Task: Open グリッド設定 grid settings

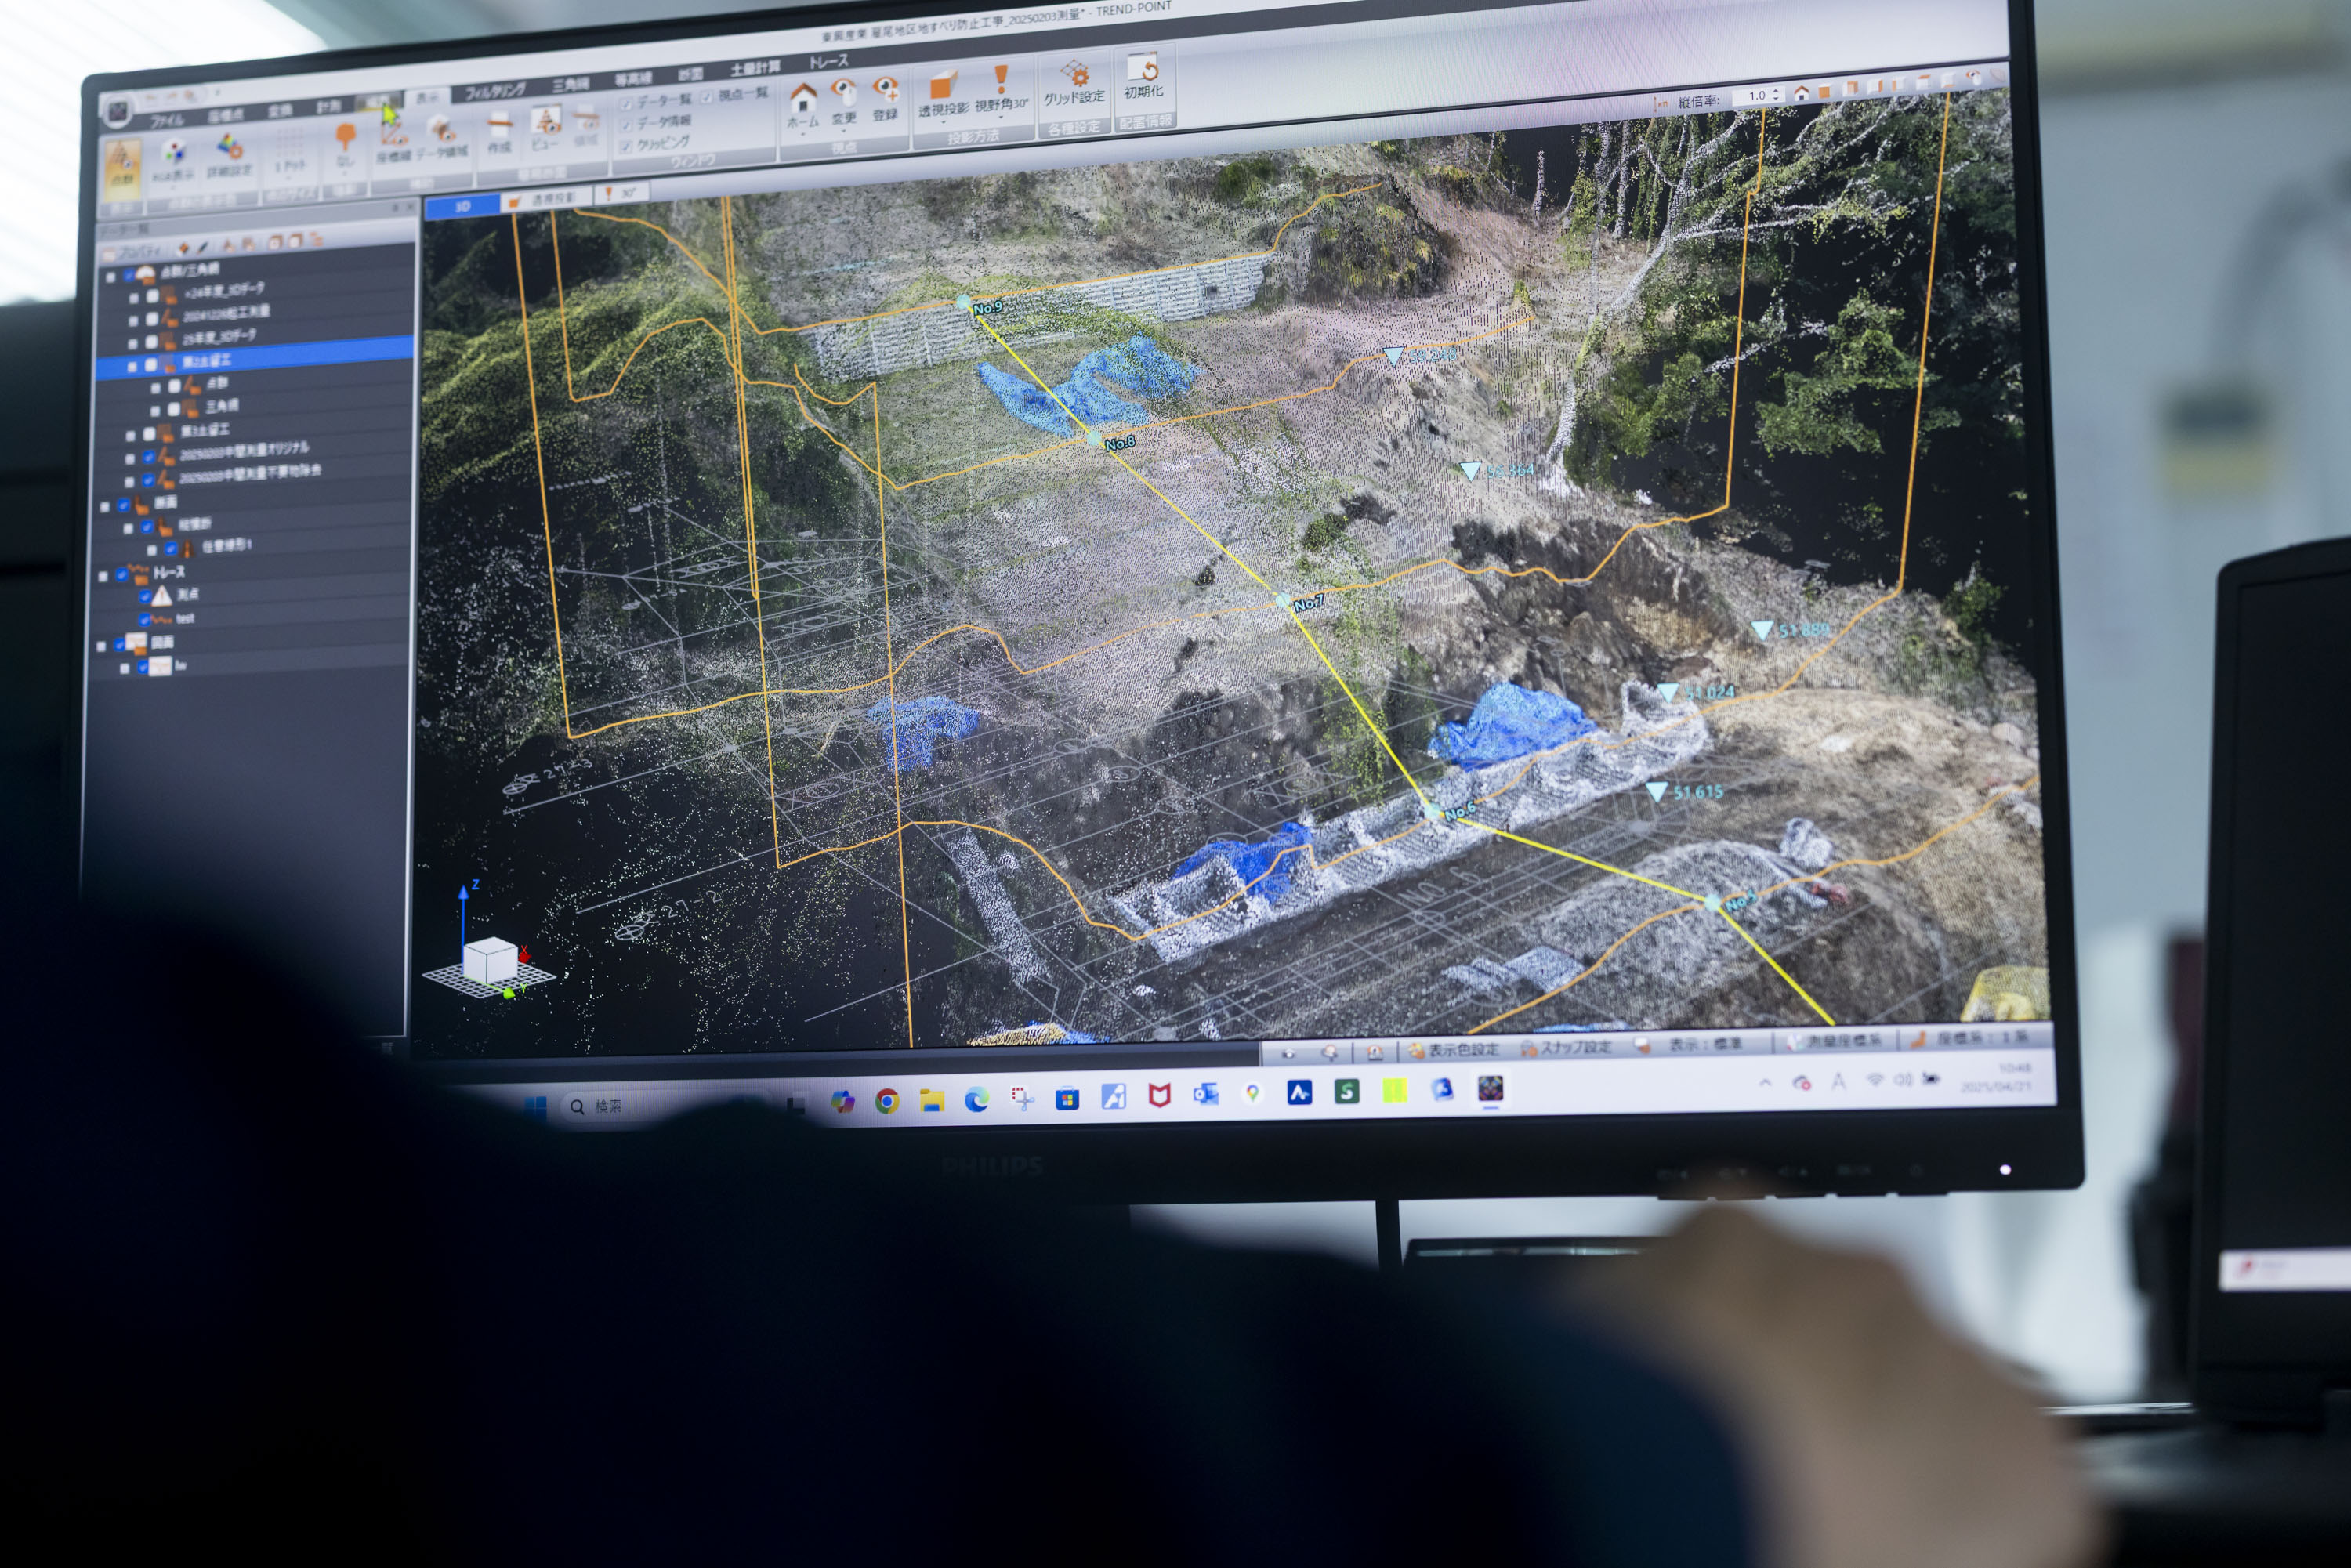Action: (x=1074, y=83)
